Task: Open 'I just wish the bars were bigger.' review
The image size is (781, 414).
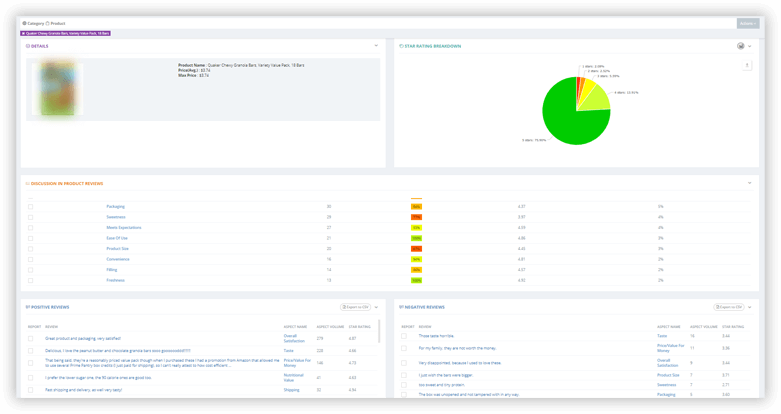Action: pyautogui.click(x=446, y=375)
